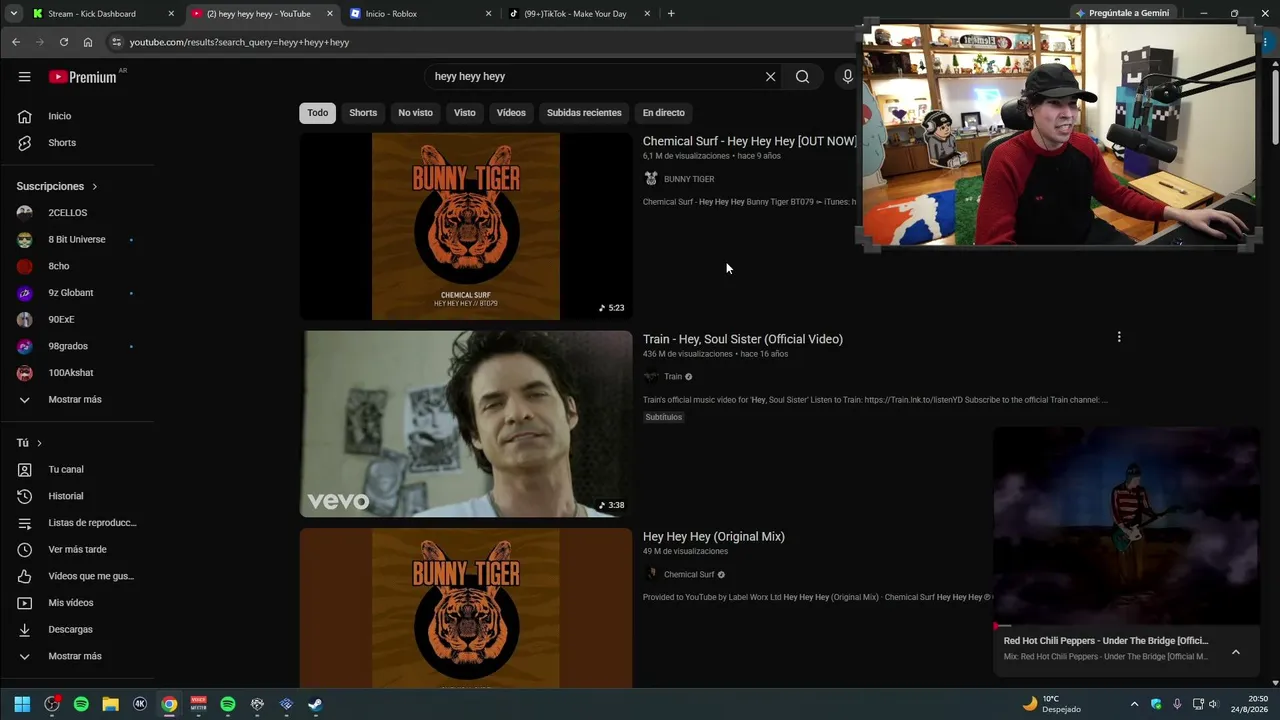Open Train - Hey, Soul Sister (Official Video) title

pyautogui.click(x=743, y=339)
